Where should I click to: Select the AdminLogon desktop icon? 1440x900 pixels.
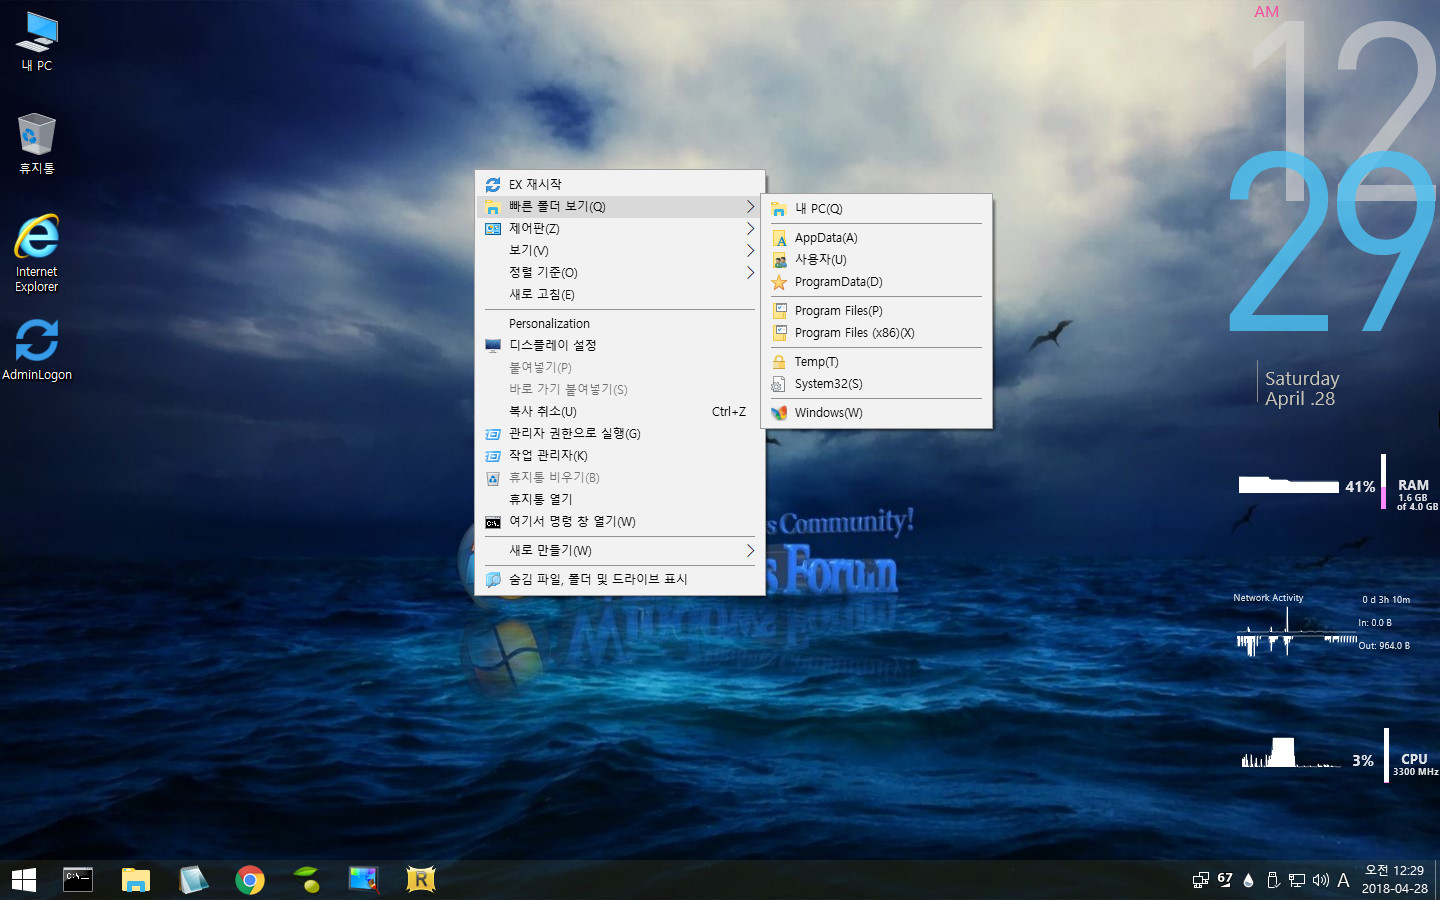(x=37, y=350)
